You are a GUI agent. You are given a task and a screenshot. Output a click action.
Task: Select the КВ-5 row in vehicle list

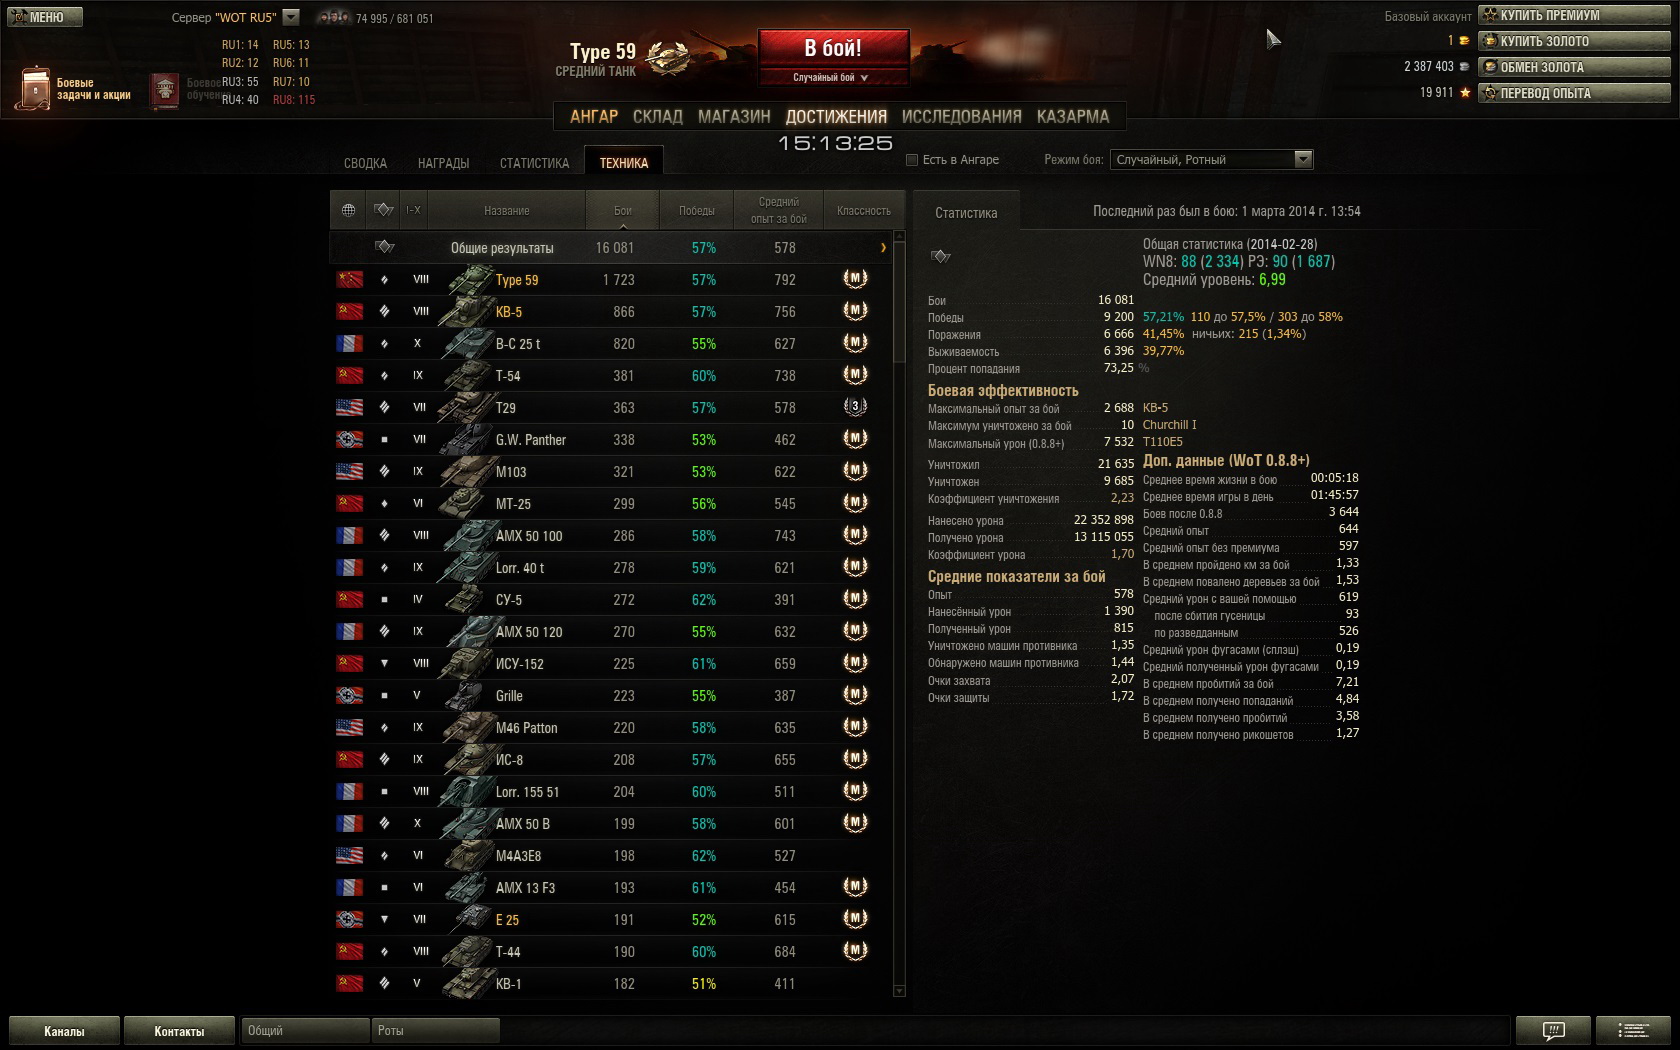click(x=610, y=312)
